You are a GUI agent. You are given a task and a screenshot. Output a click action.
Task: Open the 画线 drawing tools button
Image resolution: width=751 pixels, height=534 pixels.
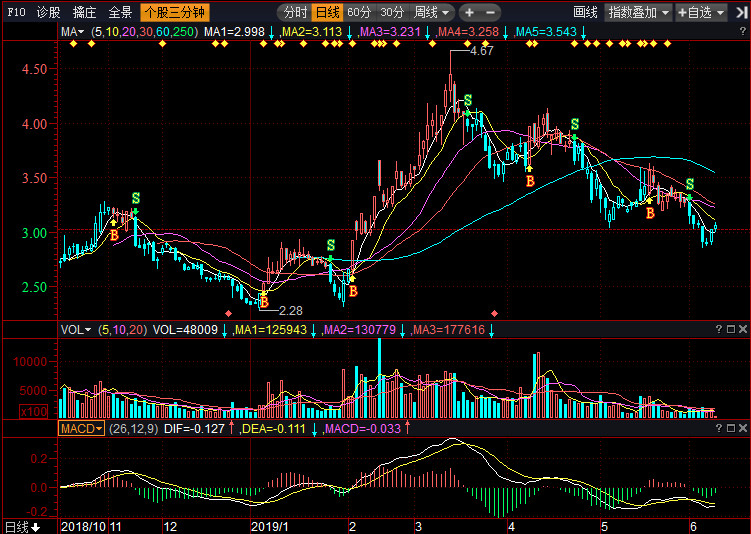tap(585, 12)
